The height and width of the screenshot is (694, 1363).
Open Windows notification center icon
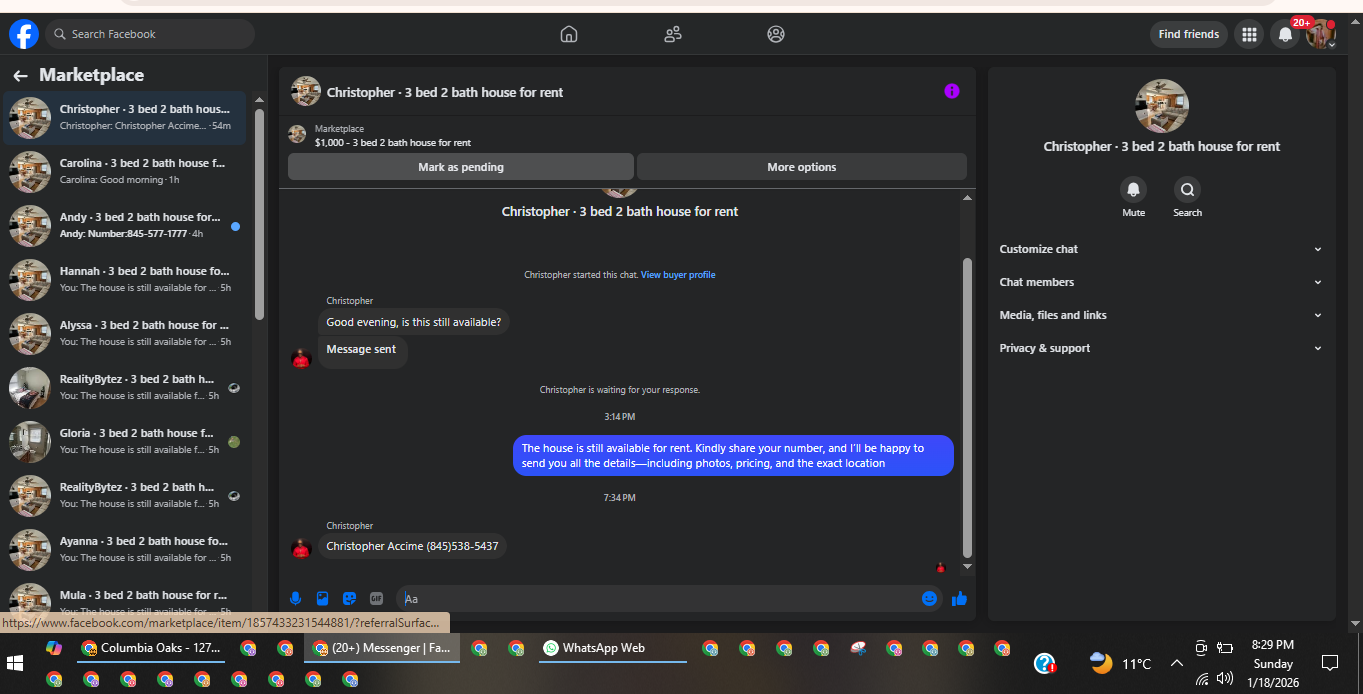pos(1330,663)
